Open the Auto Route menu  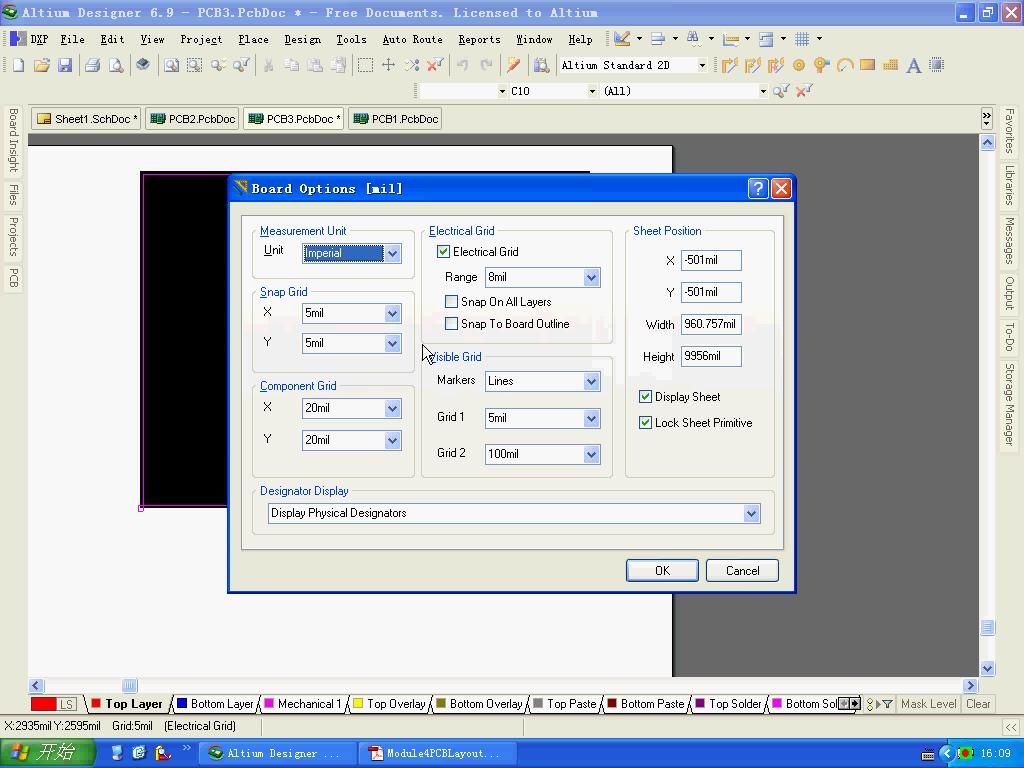click(413, 39)
